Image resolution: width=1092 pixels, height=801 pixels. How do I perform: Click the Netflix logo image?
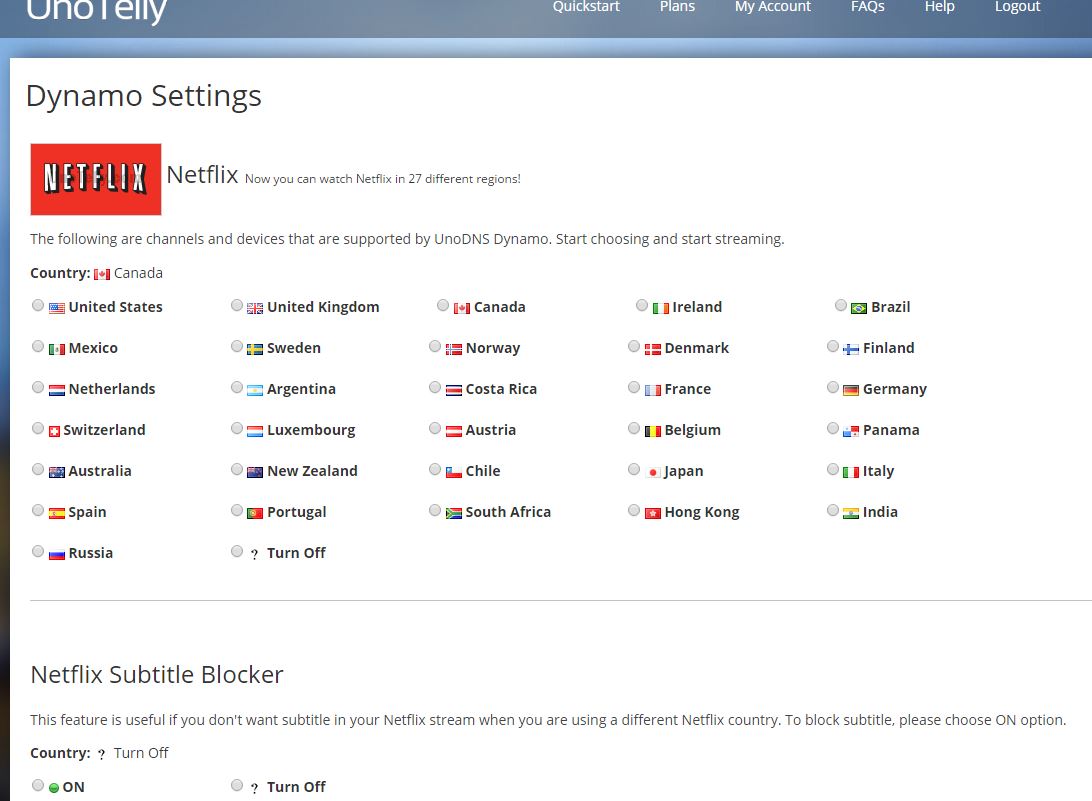[95, 179]
